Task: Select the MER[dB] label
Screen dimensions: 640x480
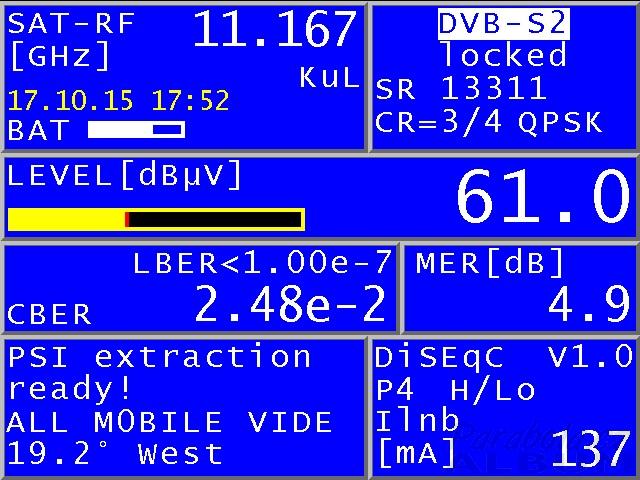Action: pos(489,263)
